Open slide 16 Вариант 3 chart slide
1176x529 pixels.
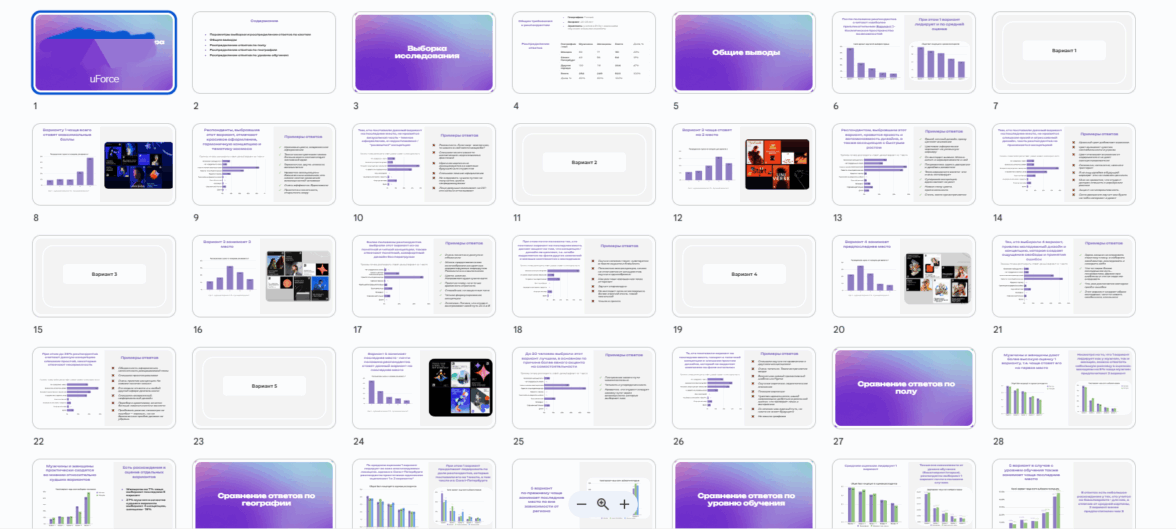point(264,276)
